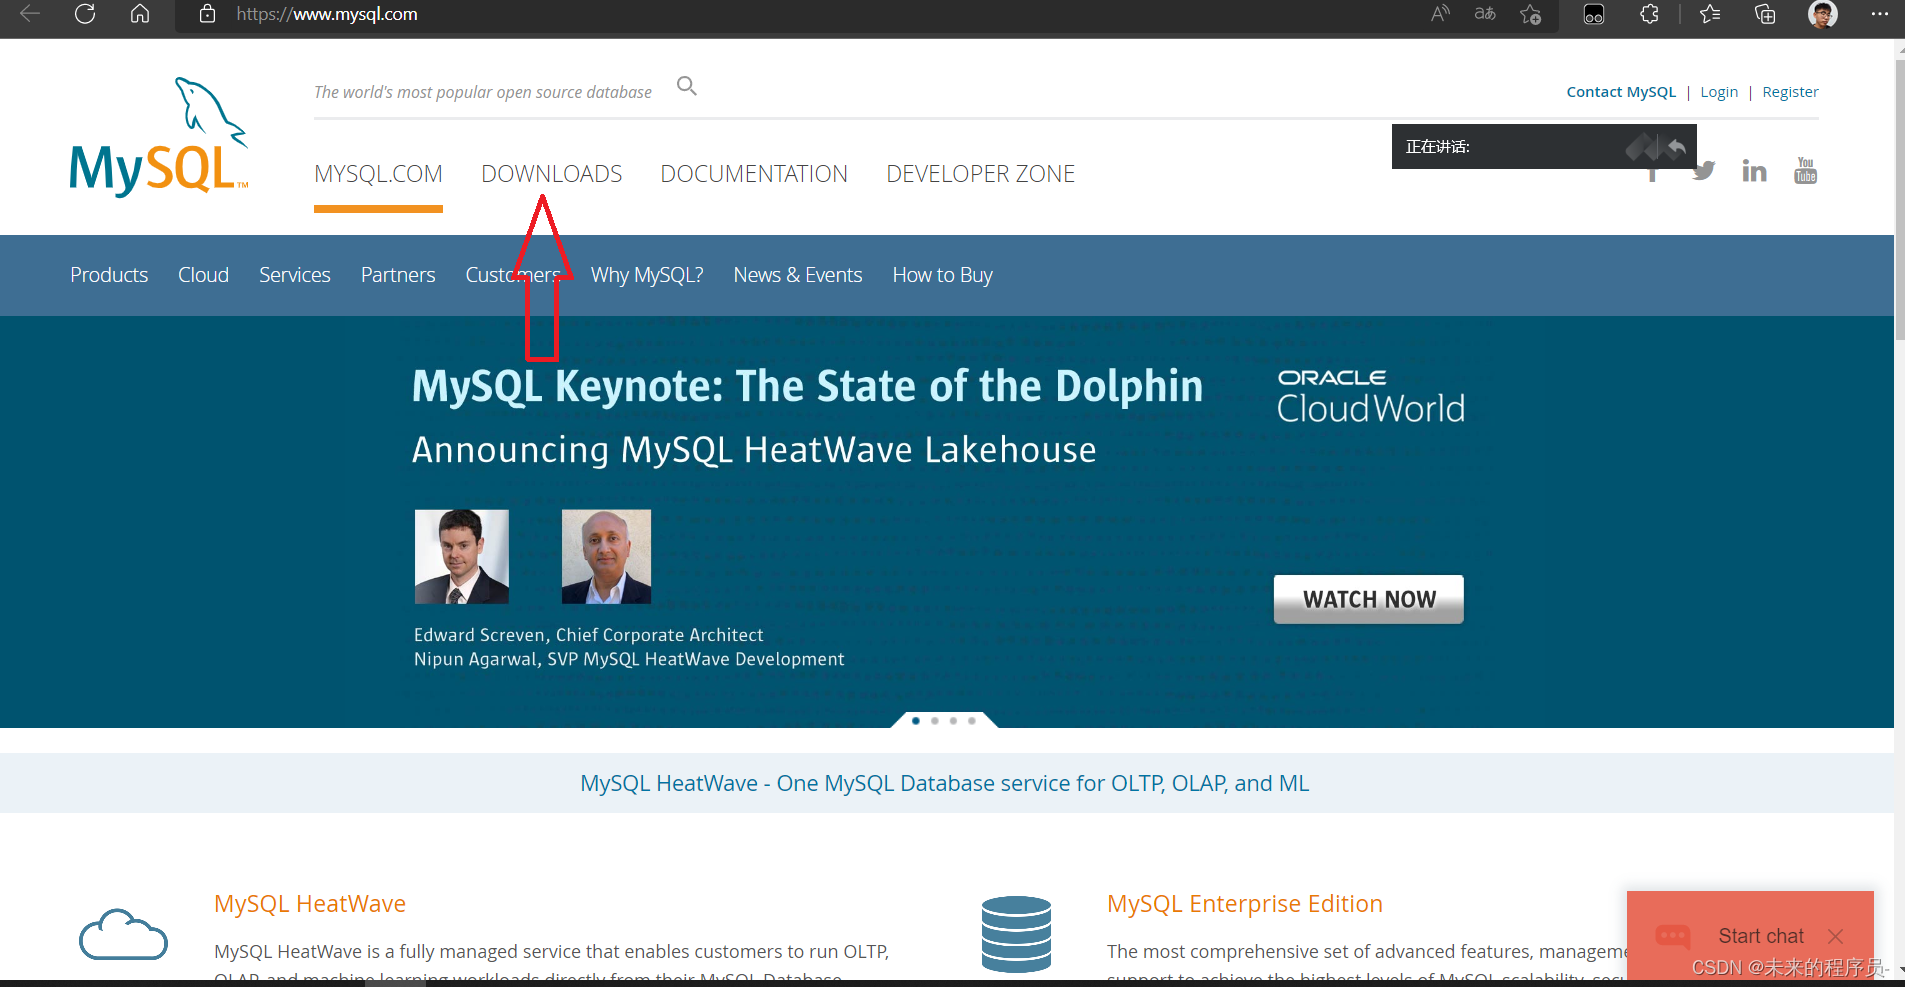Click the Oracle CloudWorld logo
The width and height of the screenshot is (1905, 987).
tap(1371, 397)
